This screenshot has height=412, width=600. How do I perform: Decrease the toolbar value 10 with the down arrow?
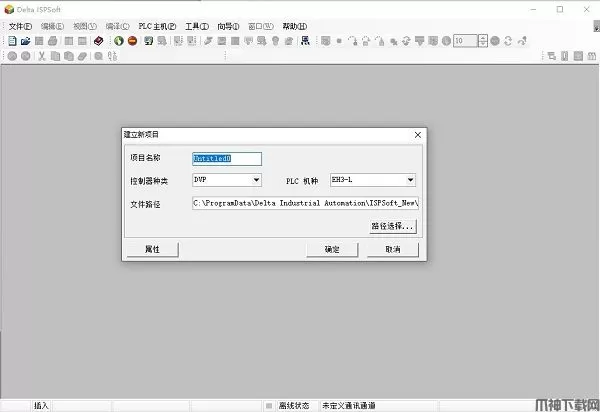click(483, 44)
